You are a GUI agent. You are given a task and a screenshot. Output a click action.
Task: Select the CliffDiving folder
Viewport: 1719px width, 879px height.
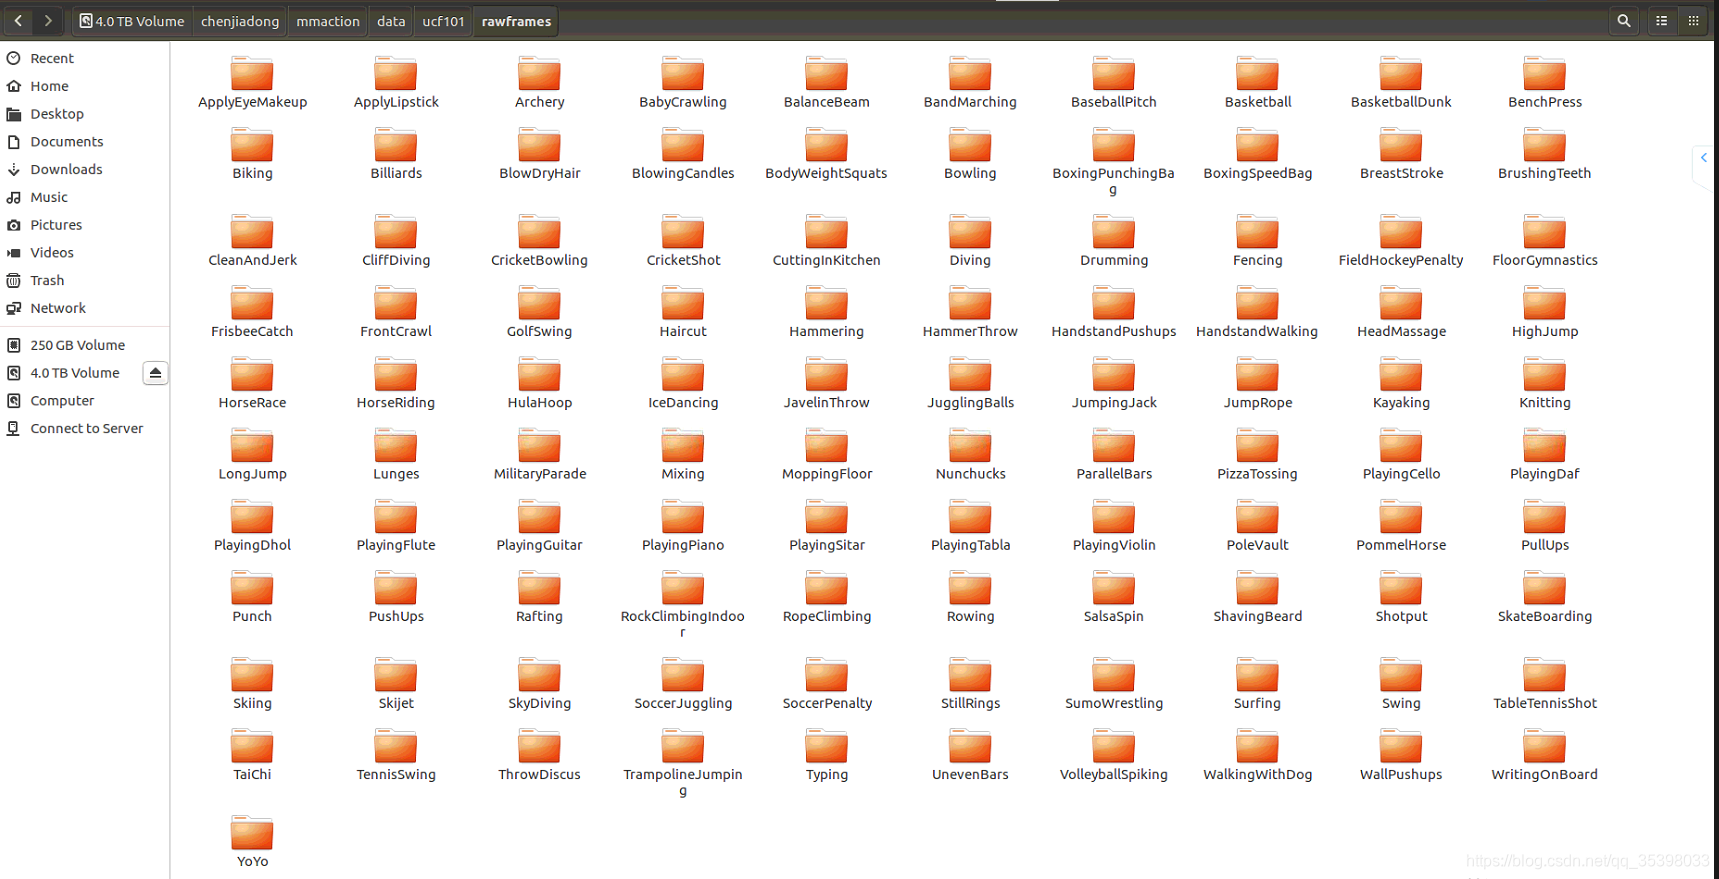click(x=396, y=241)
